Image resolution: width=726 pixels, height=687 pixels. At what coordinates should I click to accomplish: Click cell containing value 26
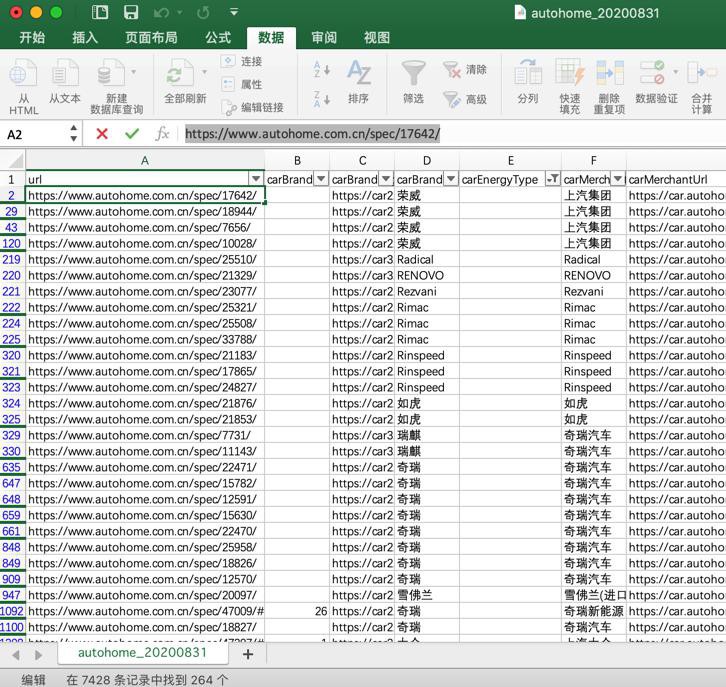(x=297, y=611)
